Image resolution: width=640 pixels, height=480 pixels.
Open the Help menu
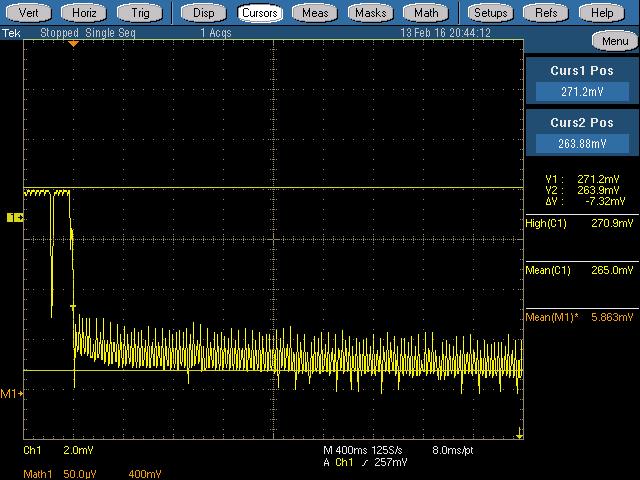(601, 13)
